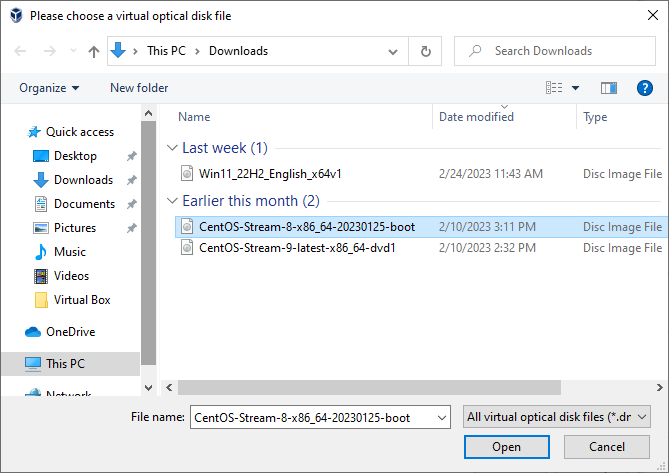Click the horizontal scrollbar thumb in file list
This screenshot has height=473, width=669.
pyautogui.click(x=369, y=387)
